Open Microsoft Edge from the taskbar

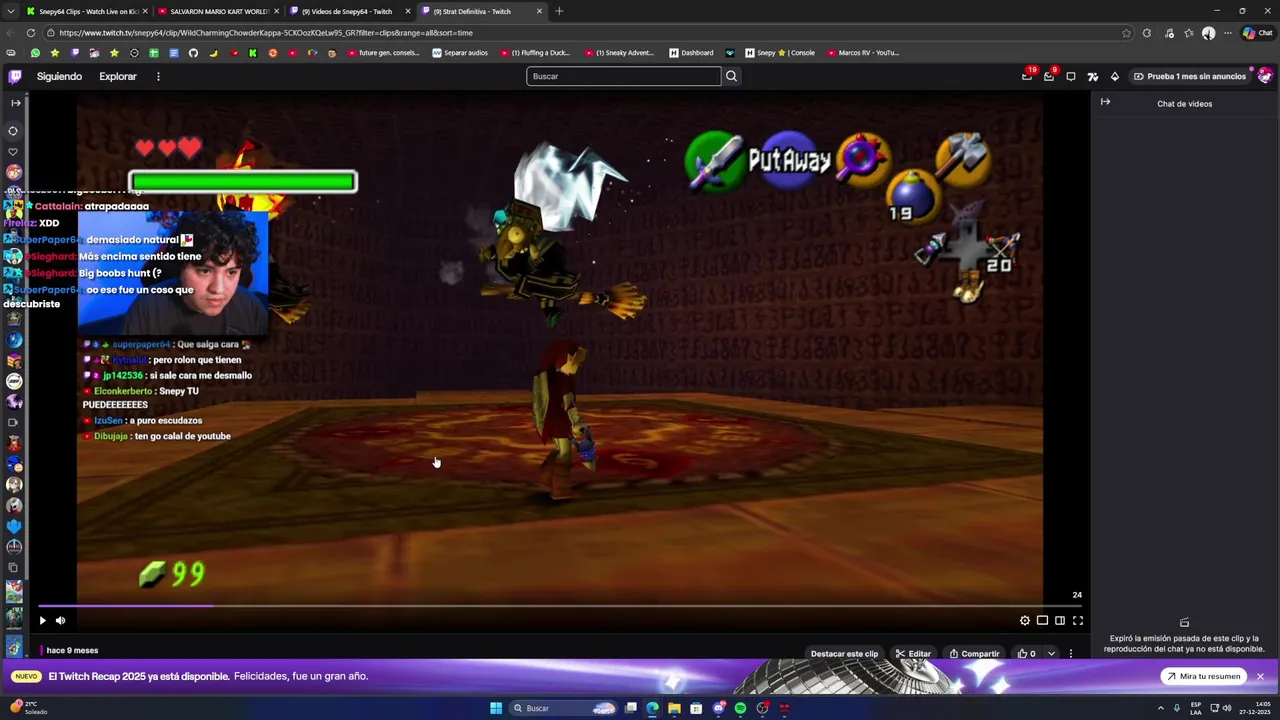tap(652, 708)
